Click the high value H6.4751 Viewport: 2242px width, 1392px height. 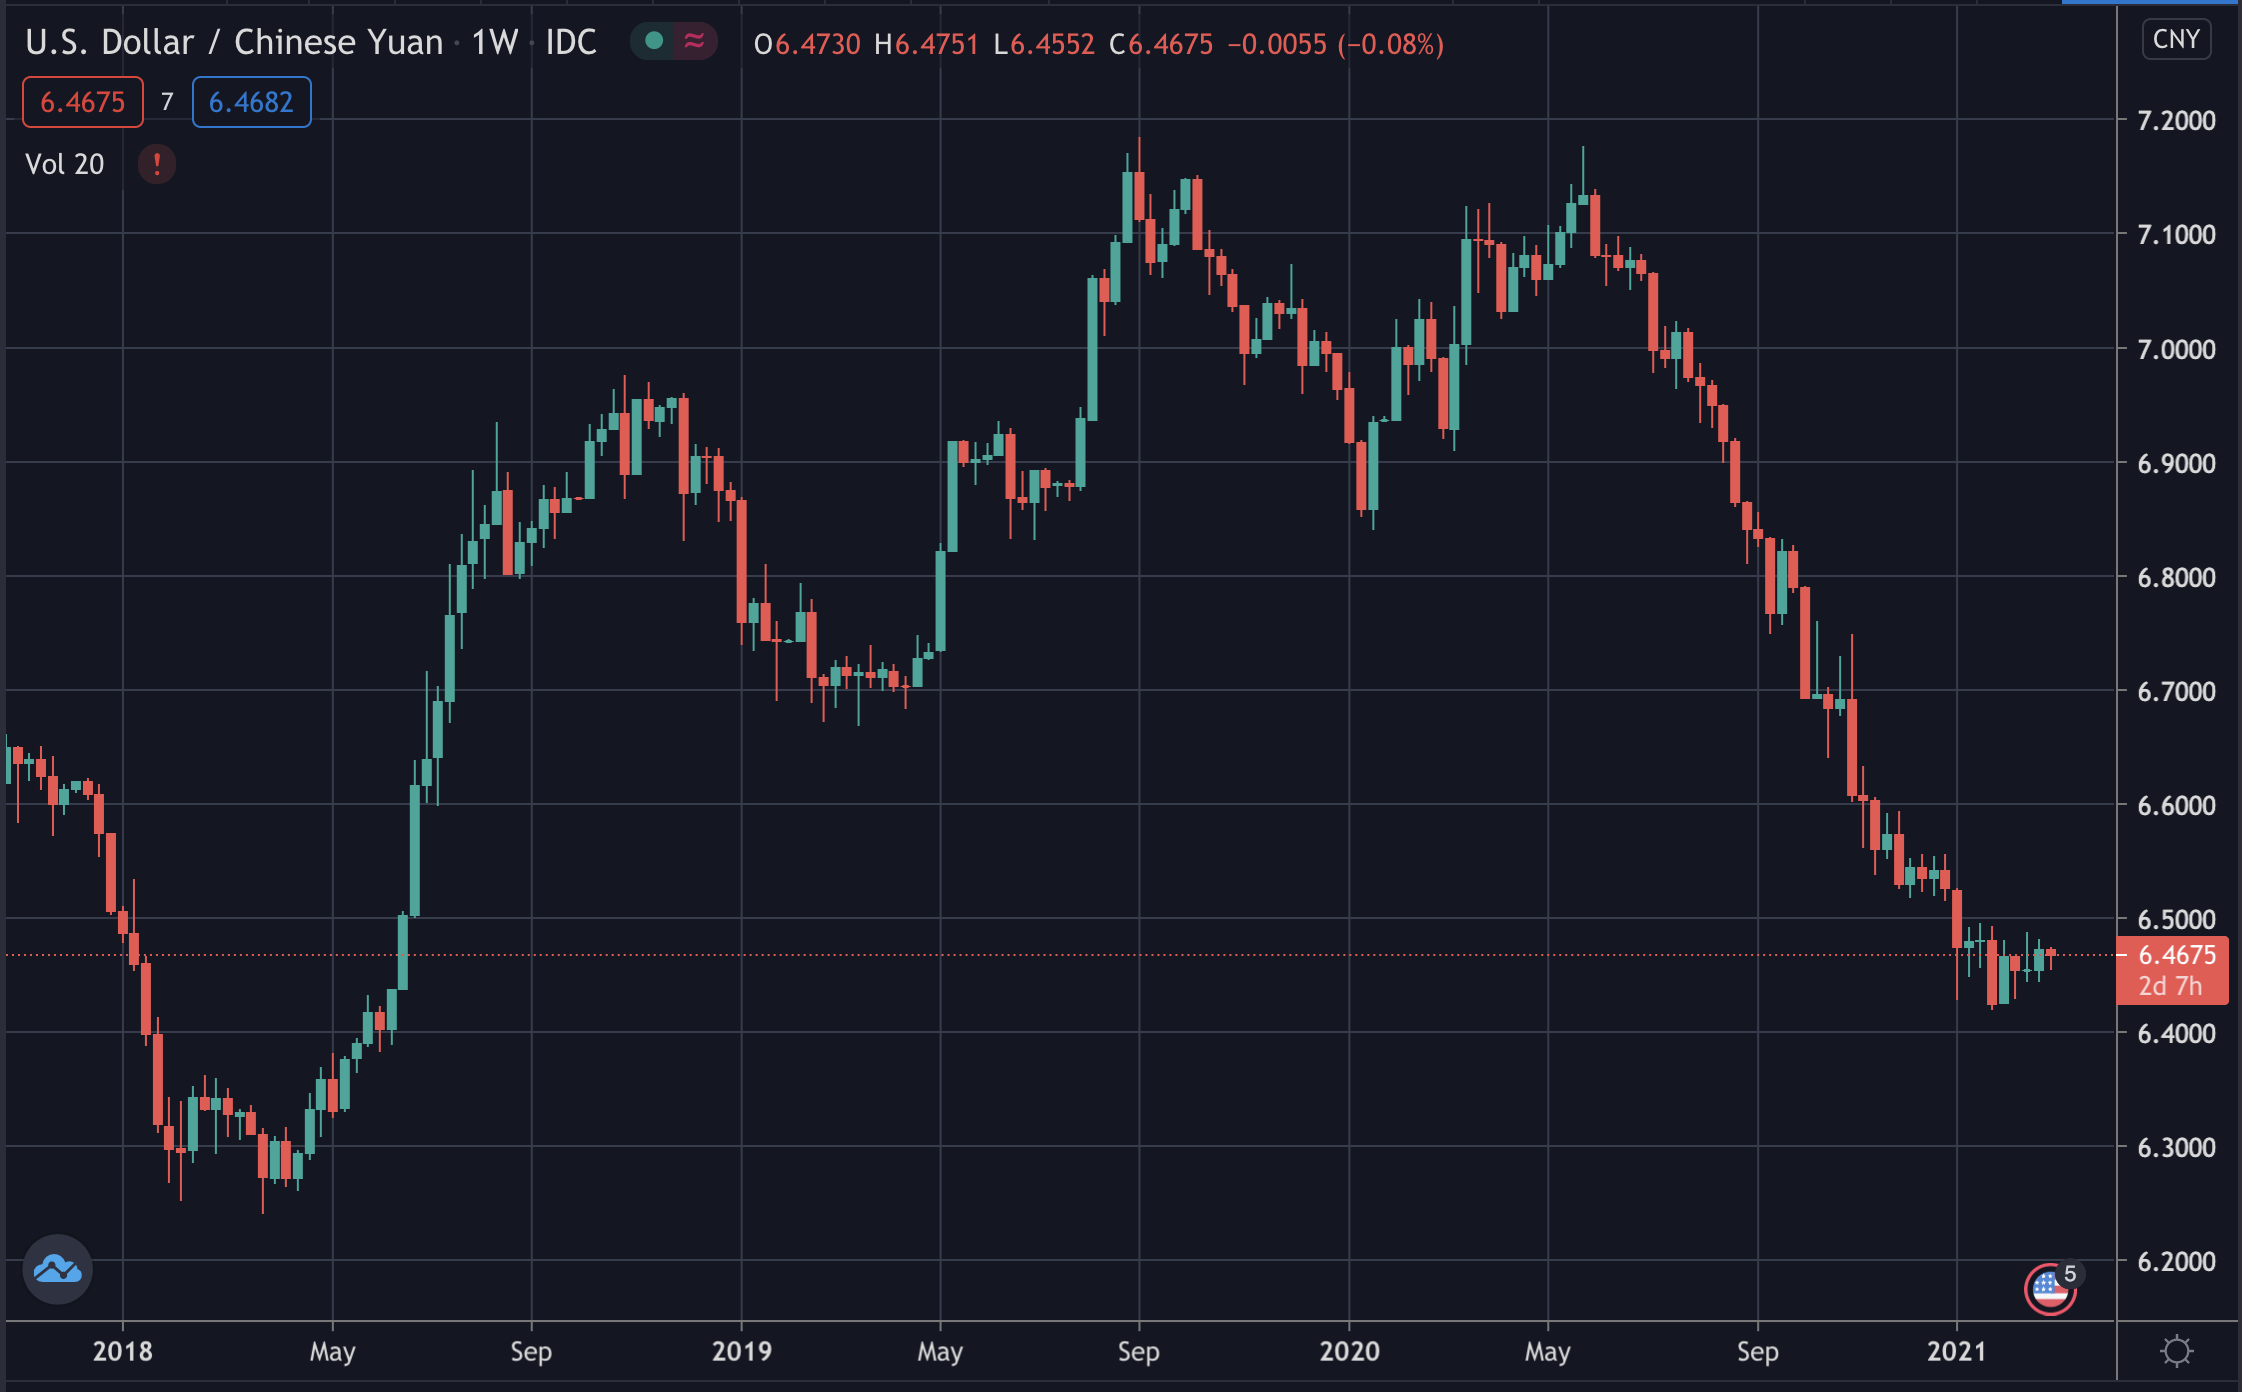(x=926, y=44)
